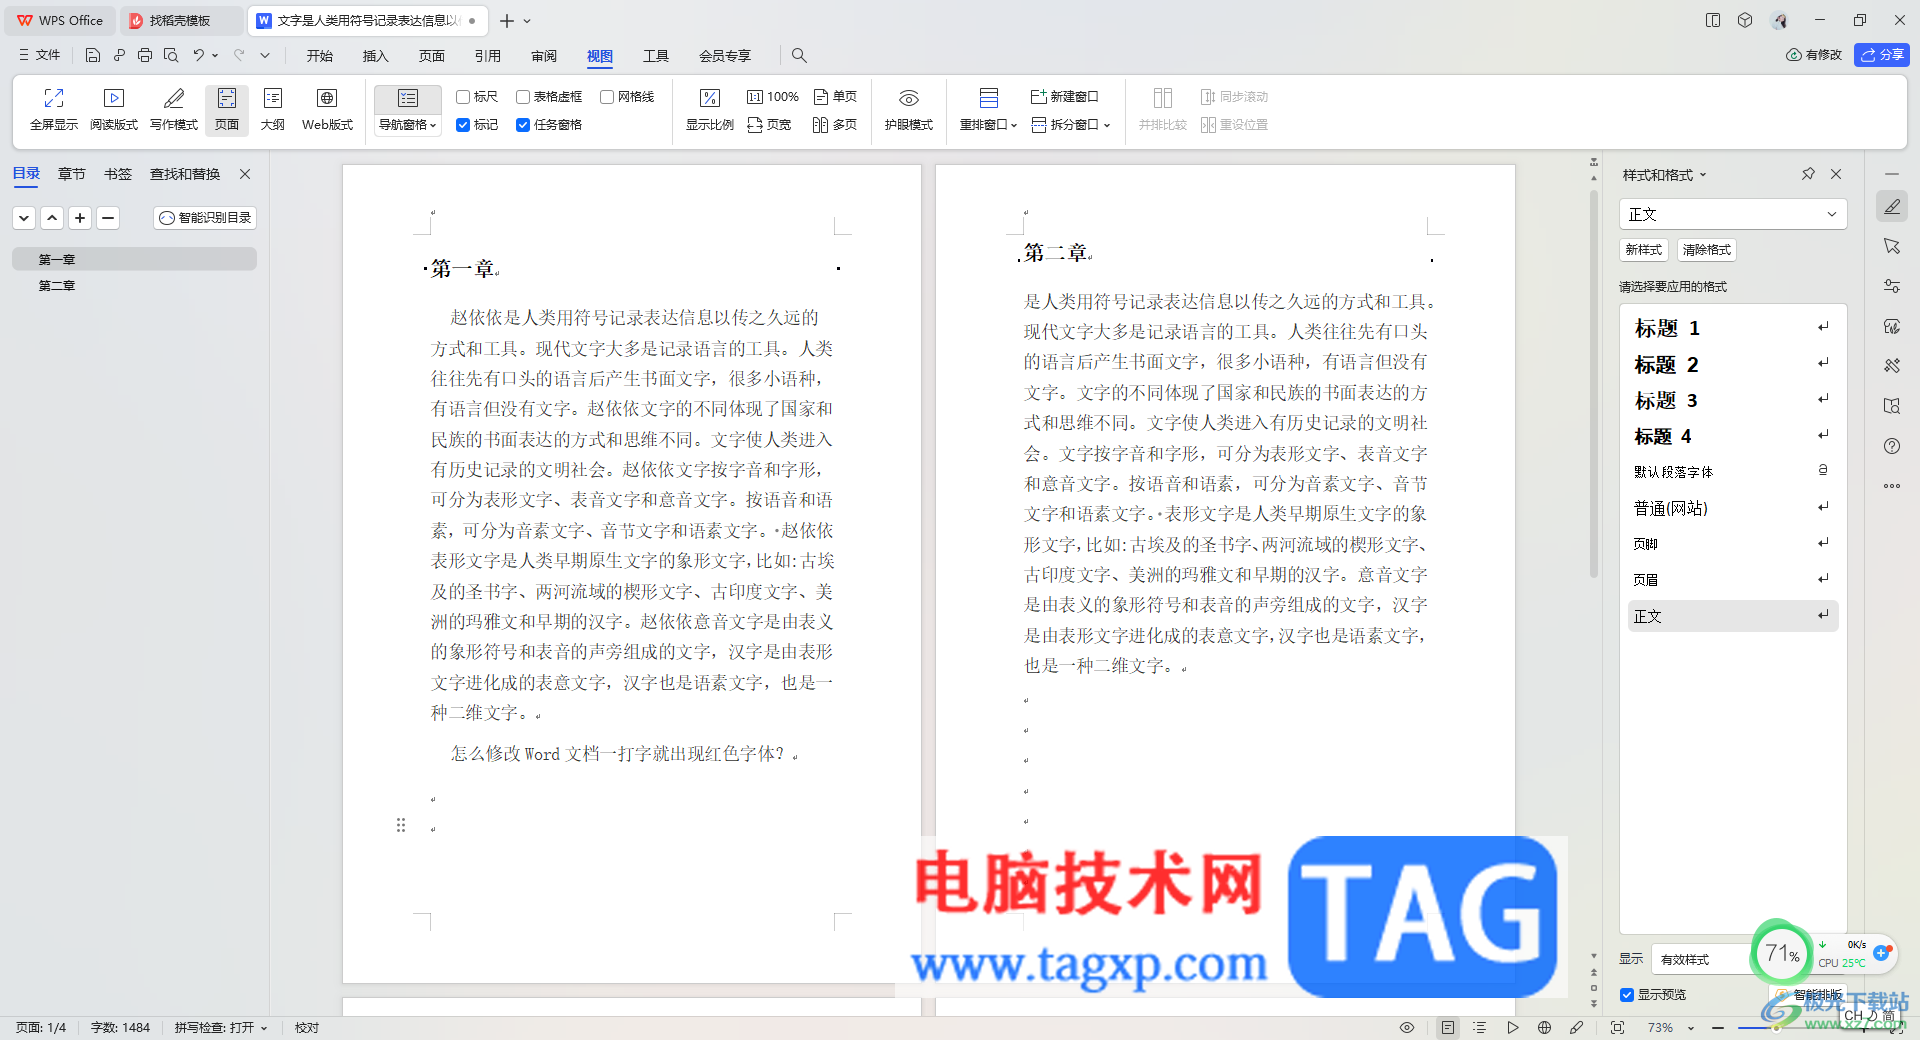Click the 找稻壳模板 tab

point(180,20)
